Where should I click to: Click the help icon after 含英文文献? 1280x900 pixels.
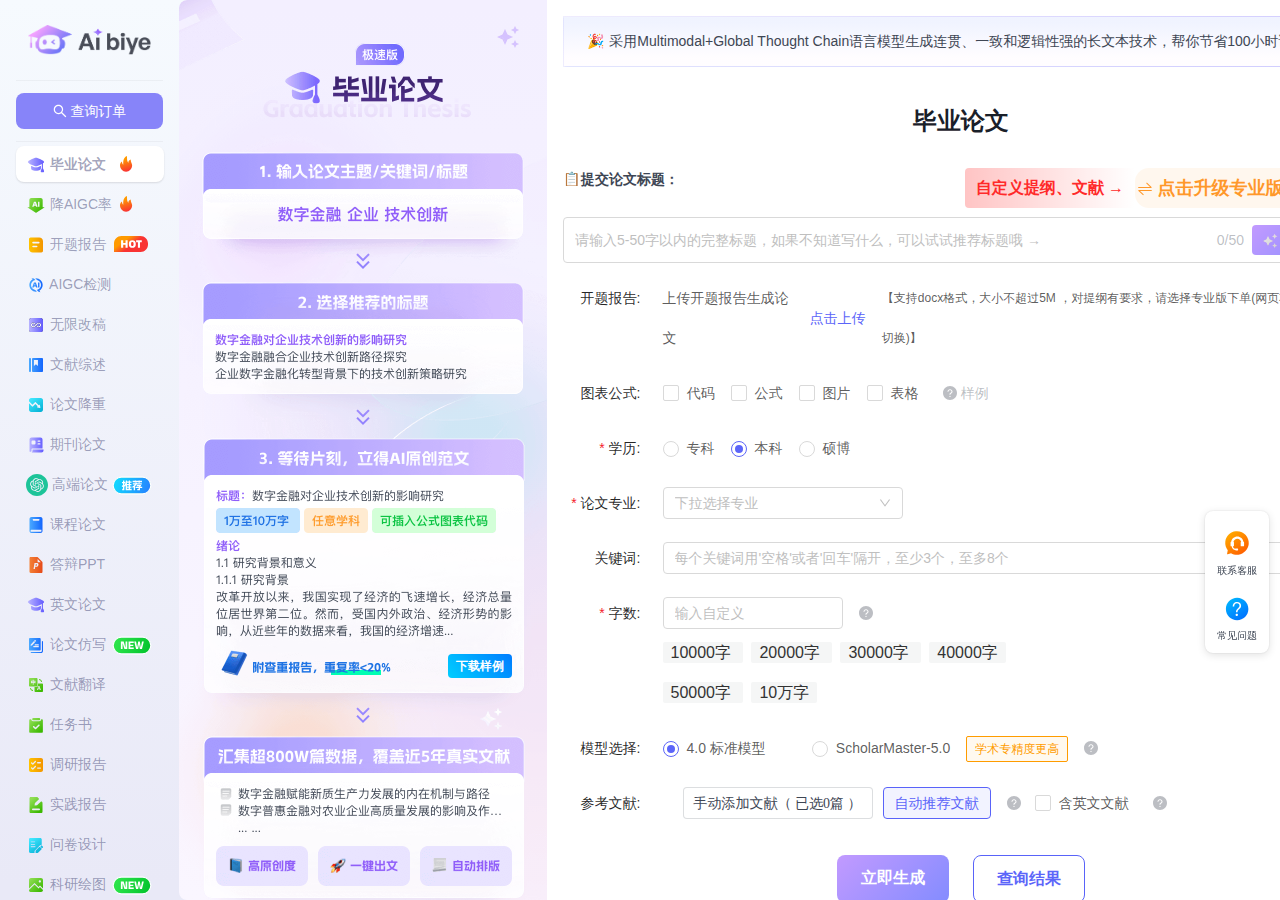click(x=1160, y=803)
